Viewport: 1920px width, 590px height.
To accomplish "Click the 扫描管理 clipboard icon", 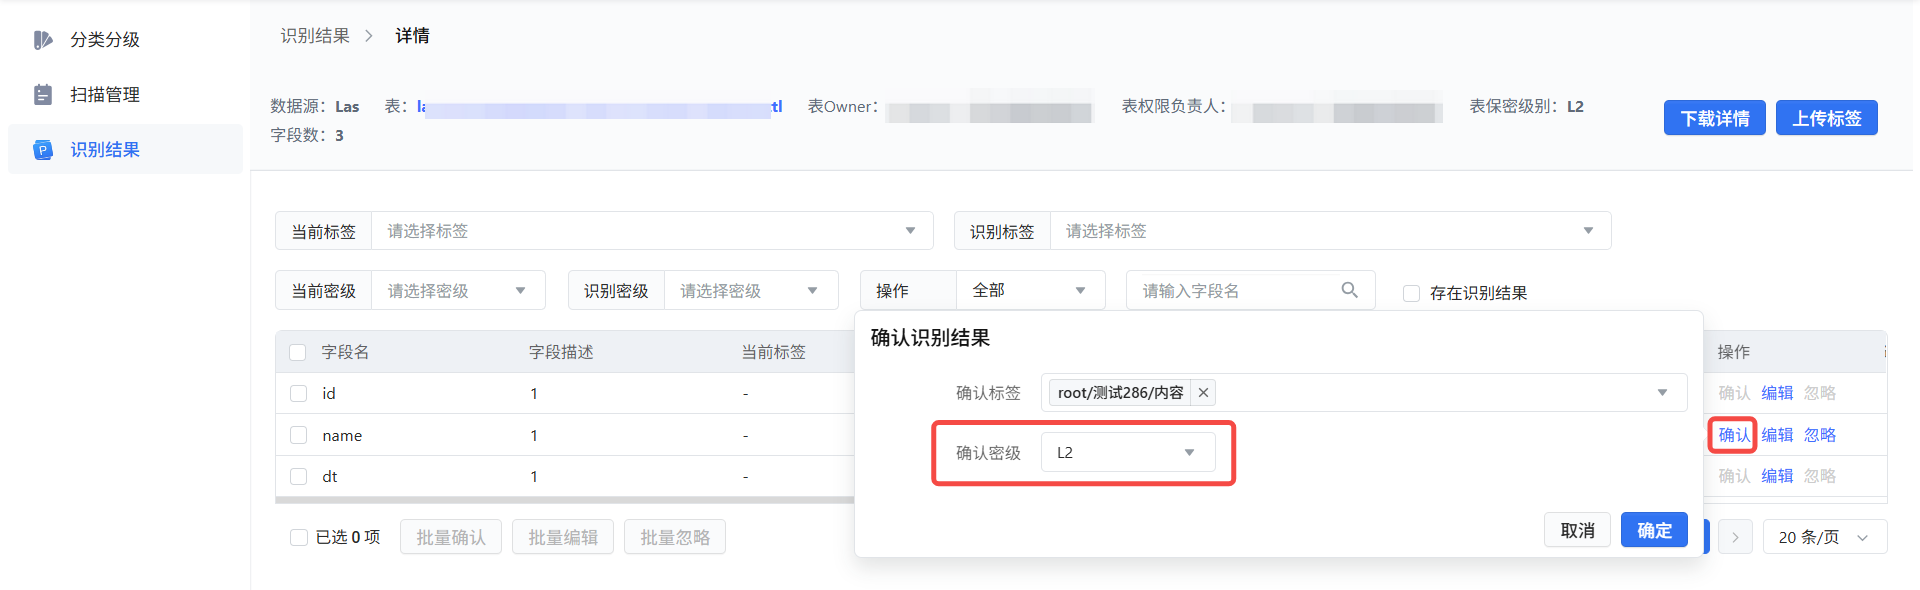I will (43, 95).
